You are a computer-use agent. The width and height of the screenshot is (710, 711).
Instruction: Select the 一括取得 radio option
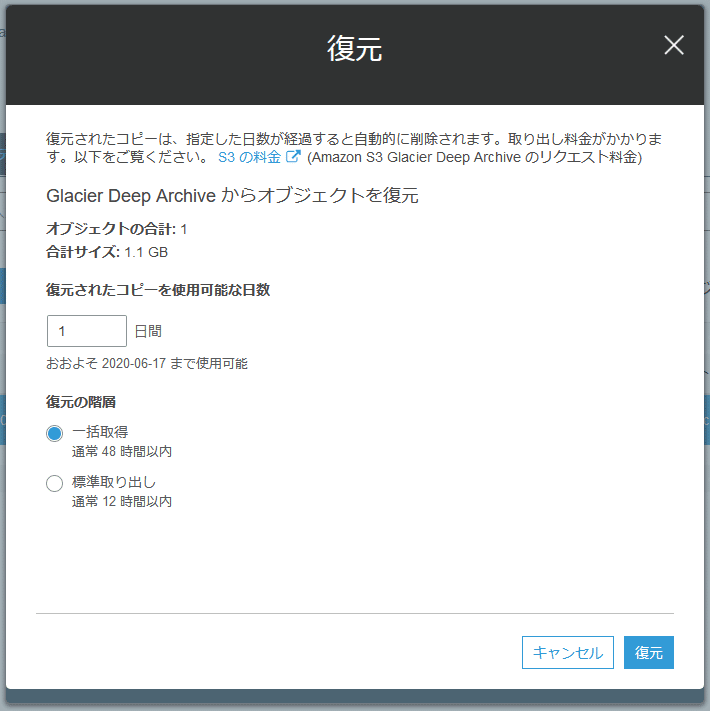(54, 433)
